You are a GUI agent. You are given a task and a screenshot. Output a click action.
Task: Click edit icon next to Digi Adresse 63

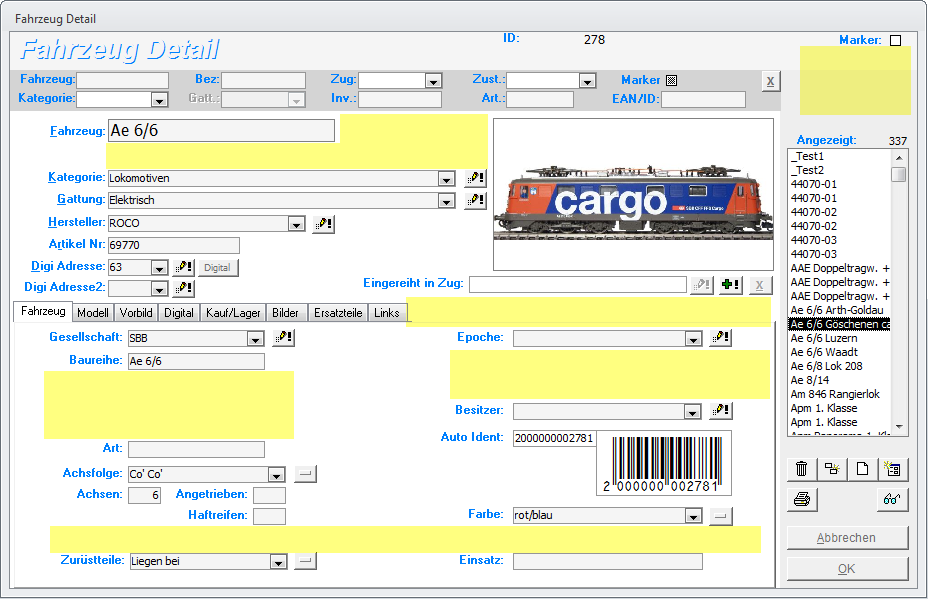183,268
